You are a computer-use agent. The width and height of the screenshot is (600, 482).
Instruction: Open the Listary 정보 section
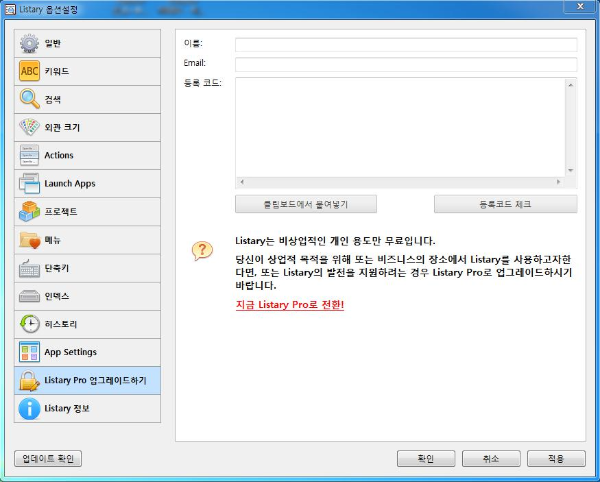87,409
